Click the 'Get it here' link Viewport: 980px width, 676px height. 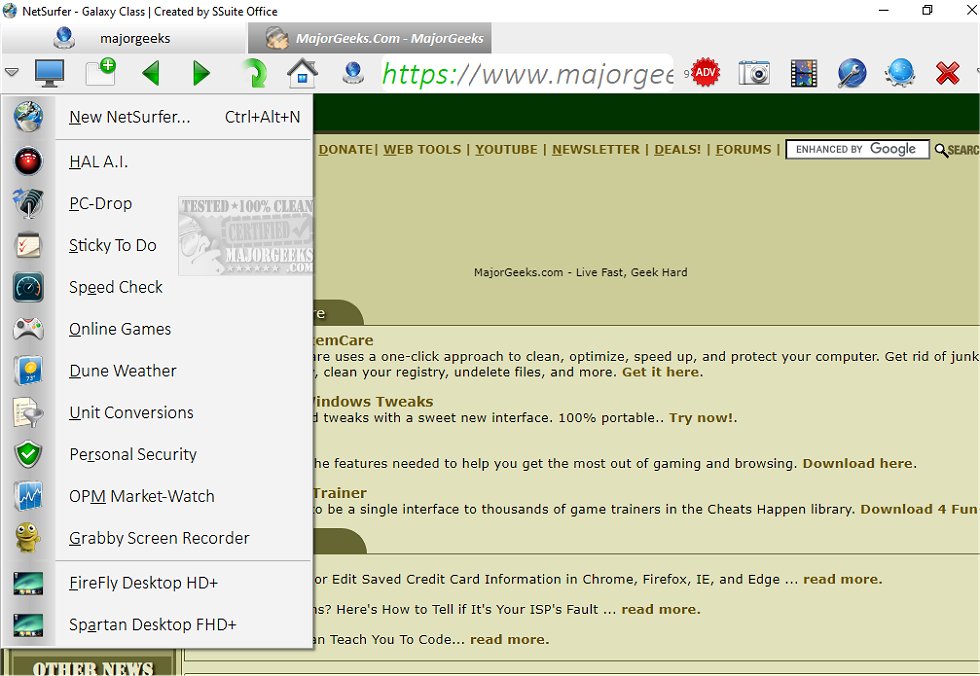coord(660,372)
